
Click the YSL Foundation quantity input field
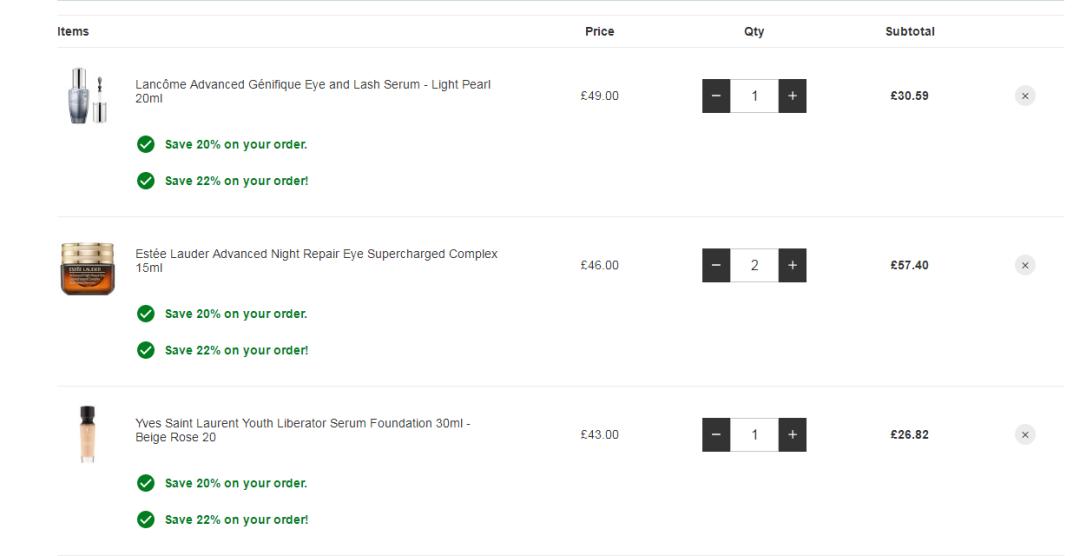coord(754,435)
